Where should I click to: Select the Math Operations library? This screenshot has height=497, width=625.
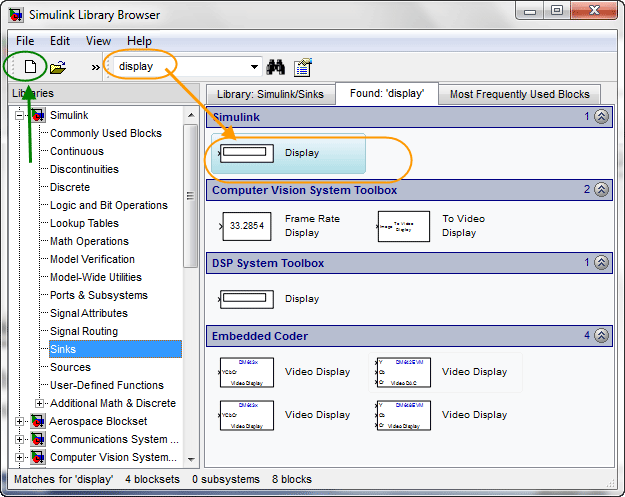pyautogui.click(x=89, y=241)
